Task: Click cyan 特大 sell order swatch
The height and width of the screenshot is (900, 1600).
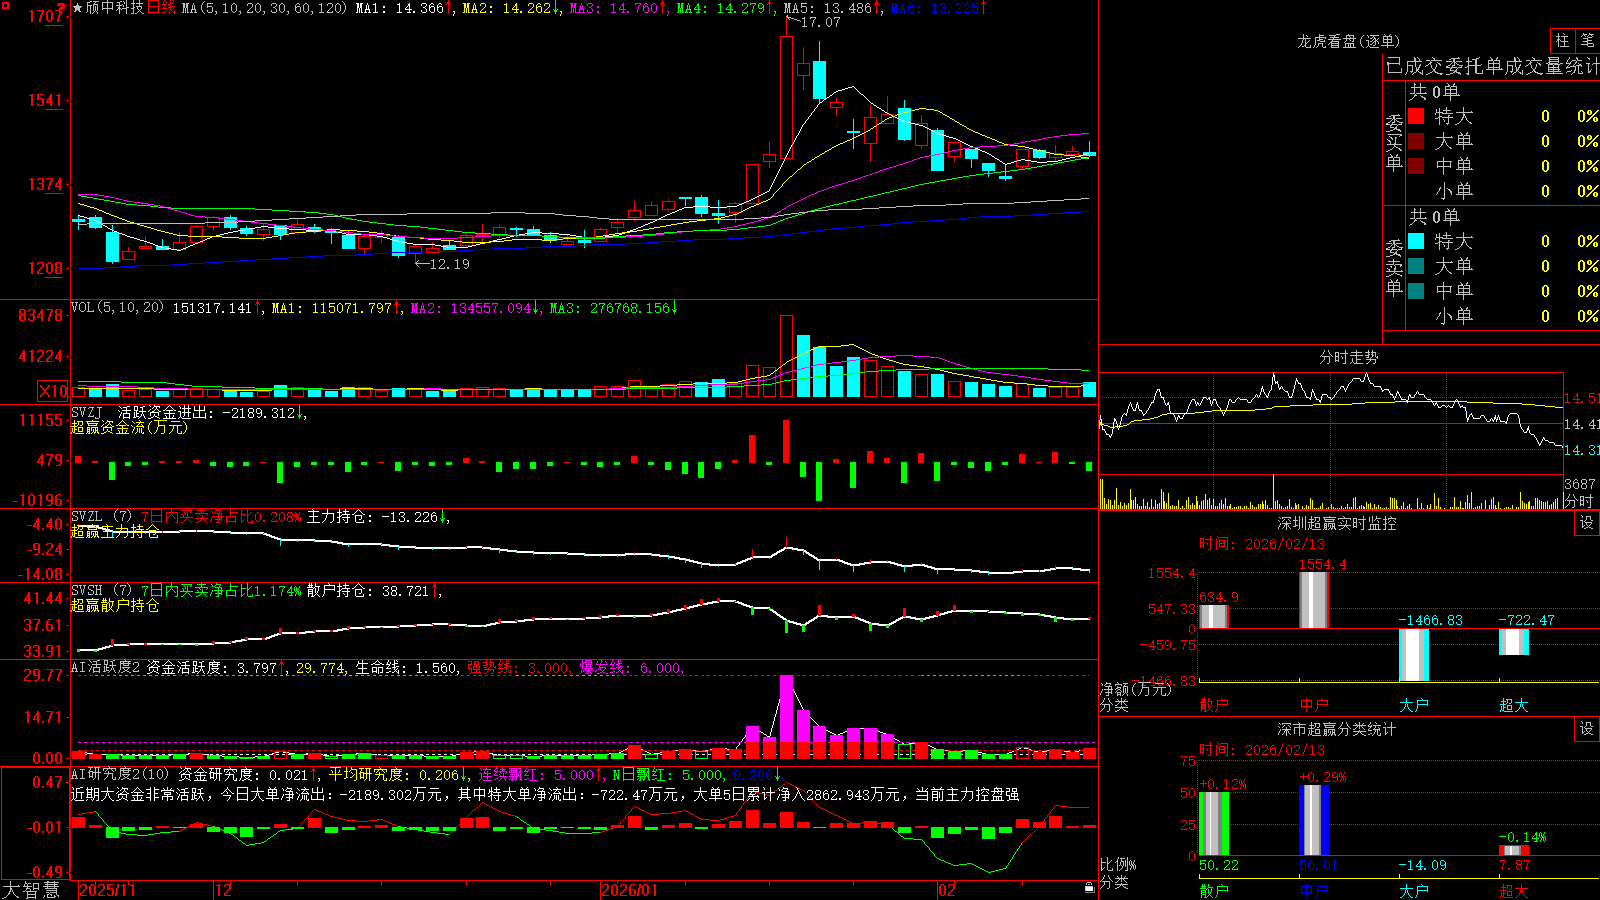Action: 1416,241
